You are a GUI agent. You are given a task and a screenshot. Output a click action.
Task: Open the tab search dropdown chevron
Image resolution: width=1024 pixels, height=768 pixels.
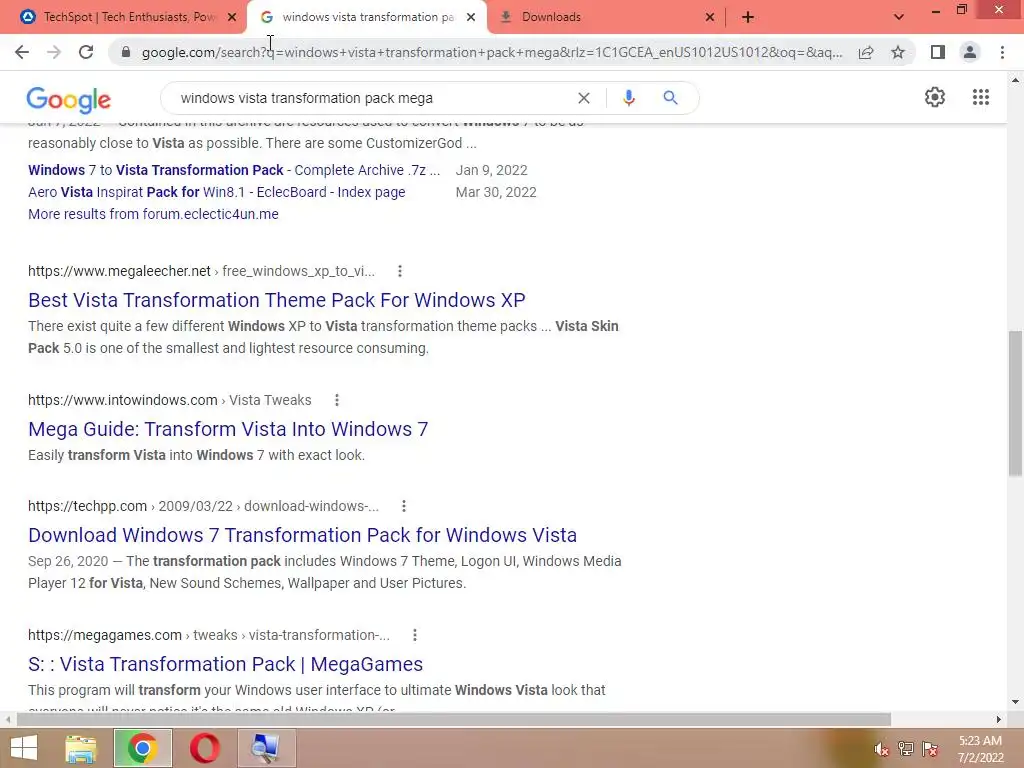(x=899, y=17)
